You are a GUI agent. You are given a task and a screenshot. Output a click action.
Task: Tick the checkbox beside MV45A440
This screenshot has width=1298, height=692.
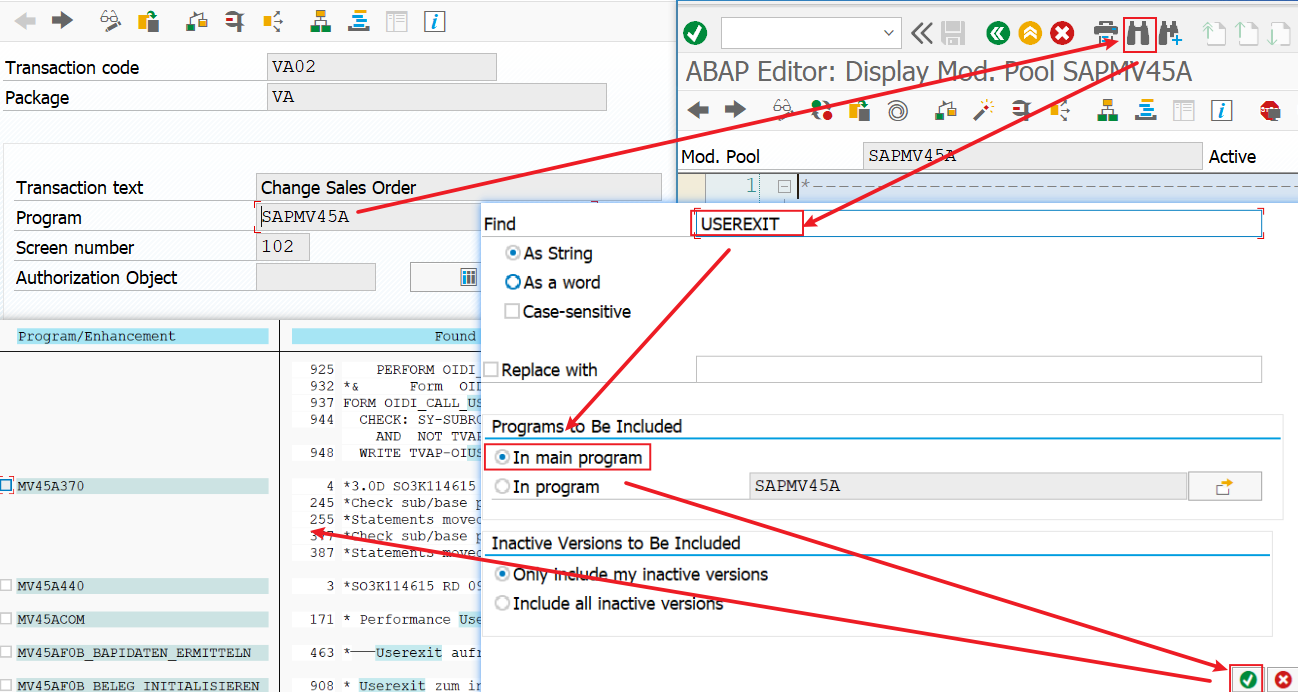click(7, 586)
